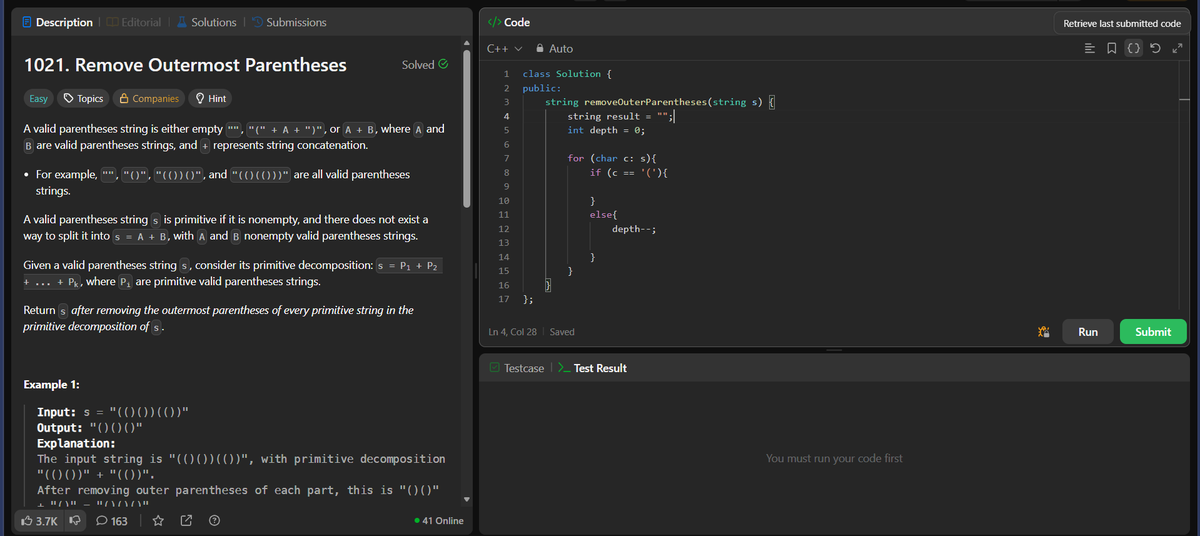Click the Ln 4, Col 28 status text
This screenshot has height=536, width=1200.
point(512,332)
